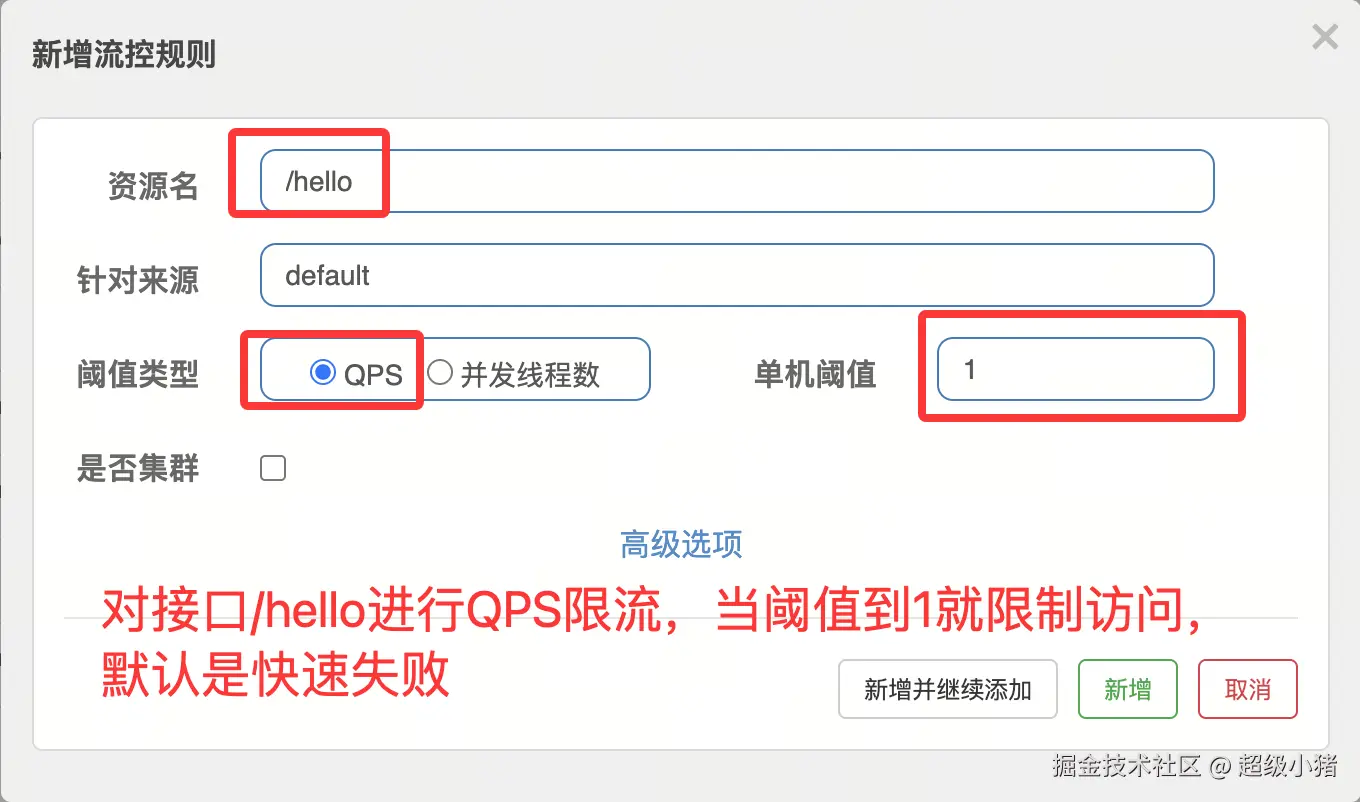Click the 是否集群 label text

tap(138, 468)
